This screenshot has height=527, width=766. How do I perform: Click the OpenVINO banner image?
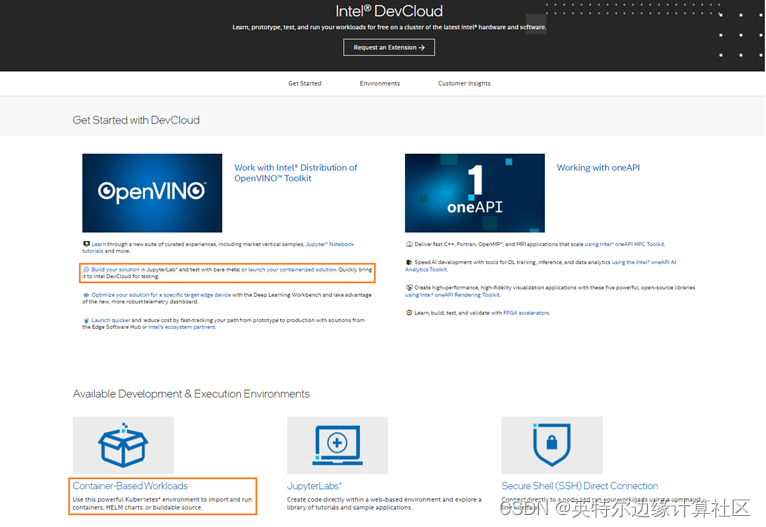point(152,193)
